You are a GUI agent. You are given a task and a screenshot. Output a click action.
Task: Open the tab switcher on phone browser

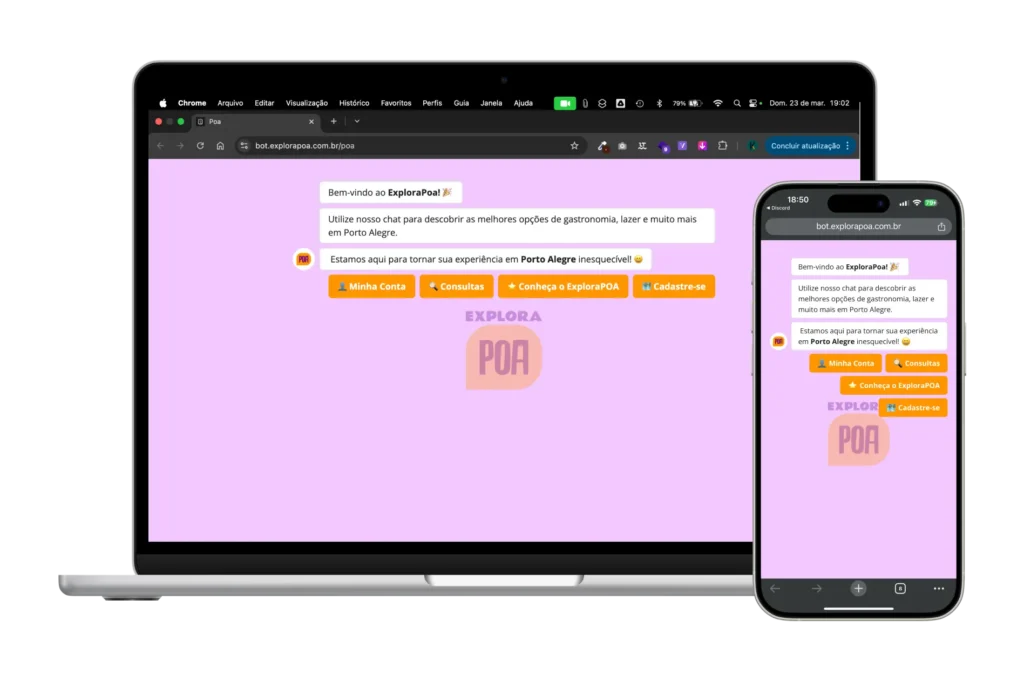coord(900,589)
